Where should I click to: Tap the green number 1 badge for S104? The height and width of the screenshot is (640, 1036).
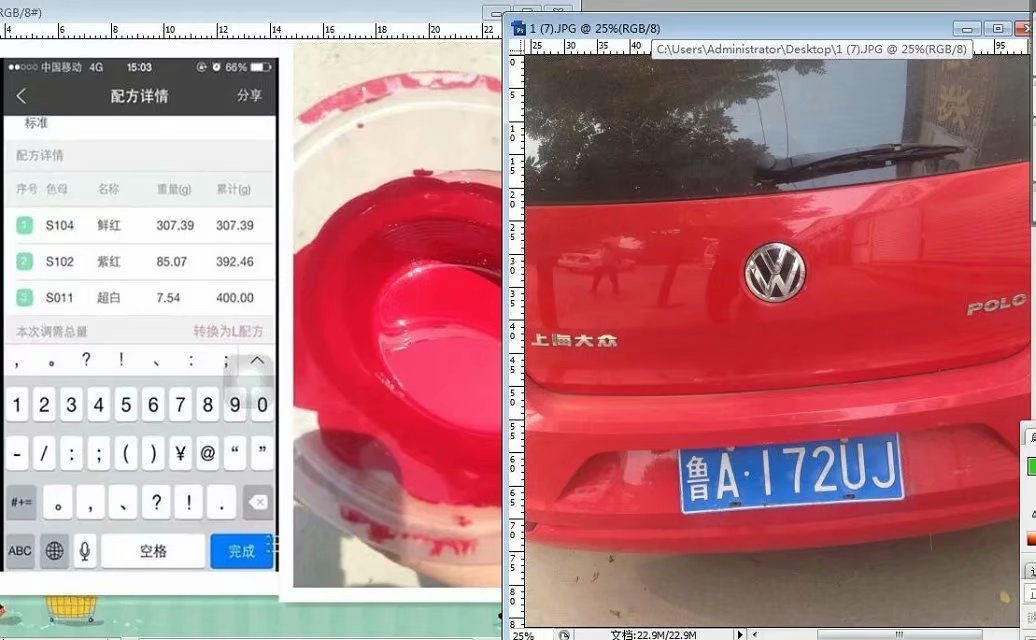(x=24, y=225)
